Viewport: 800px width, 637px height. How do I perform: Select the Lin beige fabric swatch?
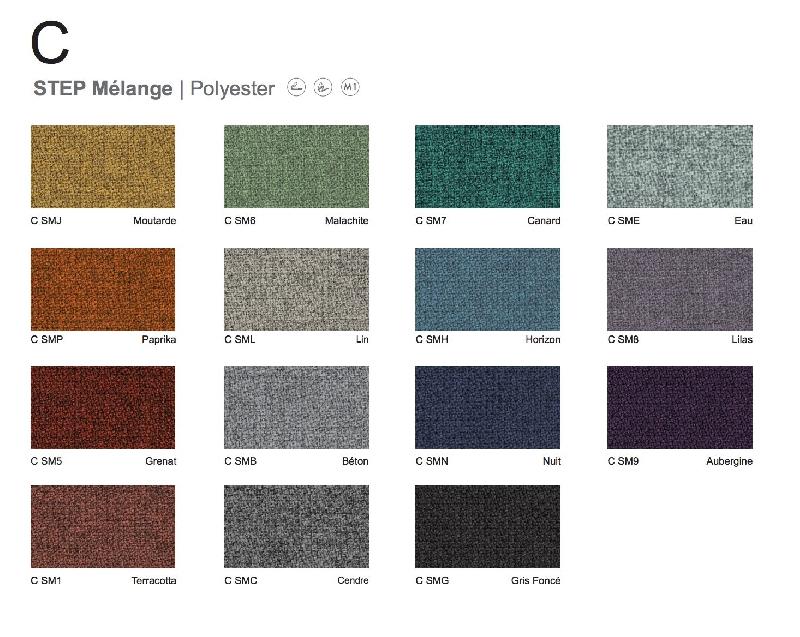point(296,289)
